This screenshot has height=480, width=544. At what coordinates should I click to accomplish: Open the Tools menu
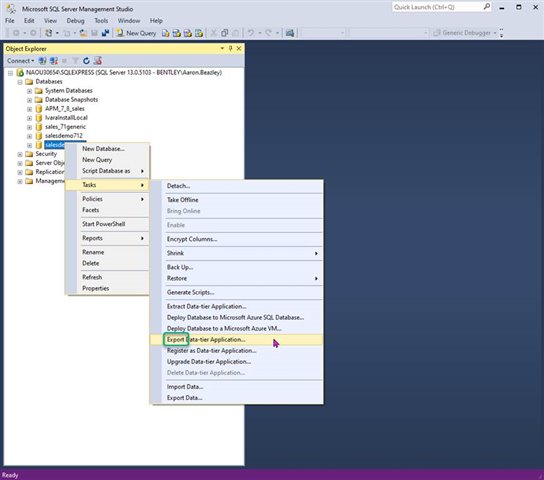[x=101, y=20]
